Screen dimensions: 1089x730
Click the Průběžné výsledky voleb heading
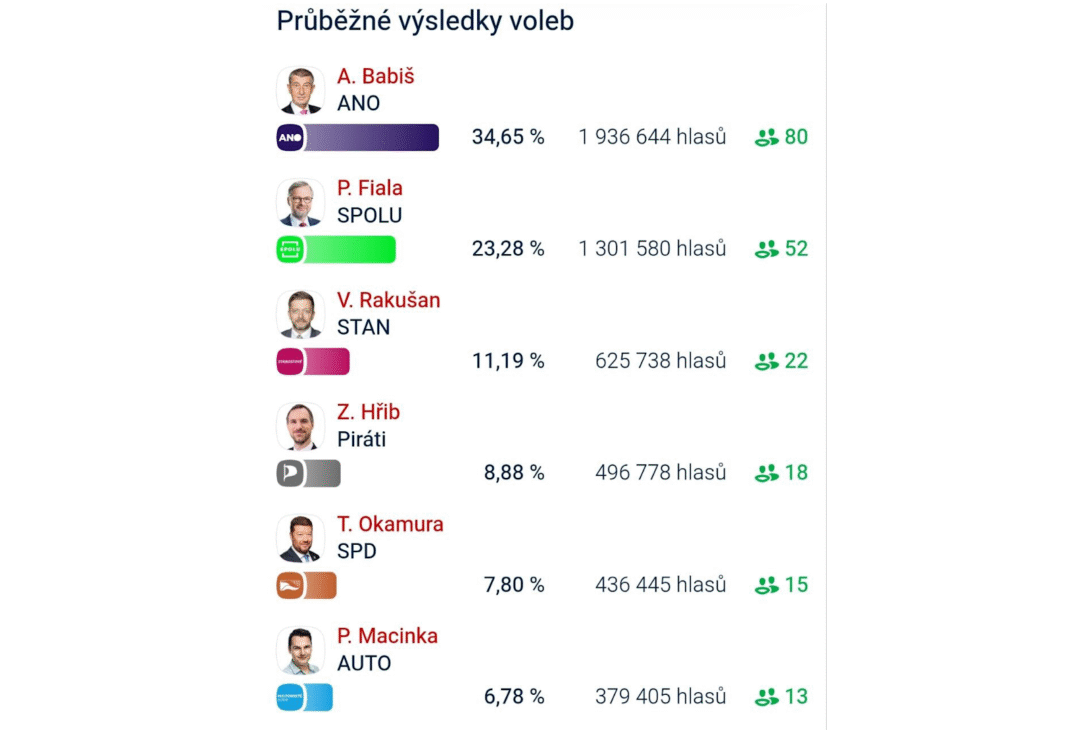(425, 21)
